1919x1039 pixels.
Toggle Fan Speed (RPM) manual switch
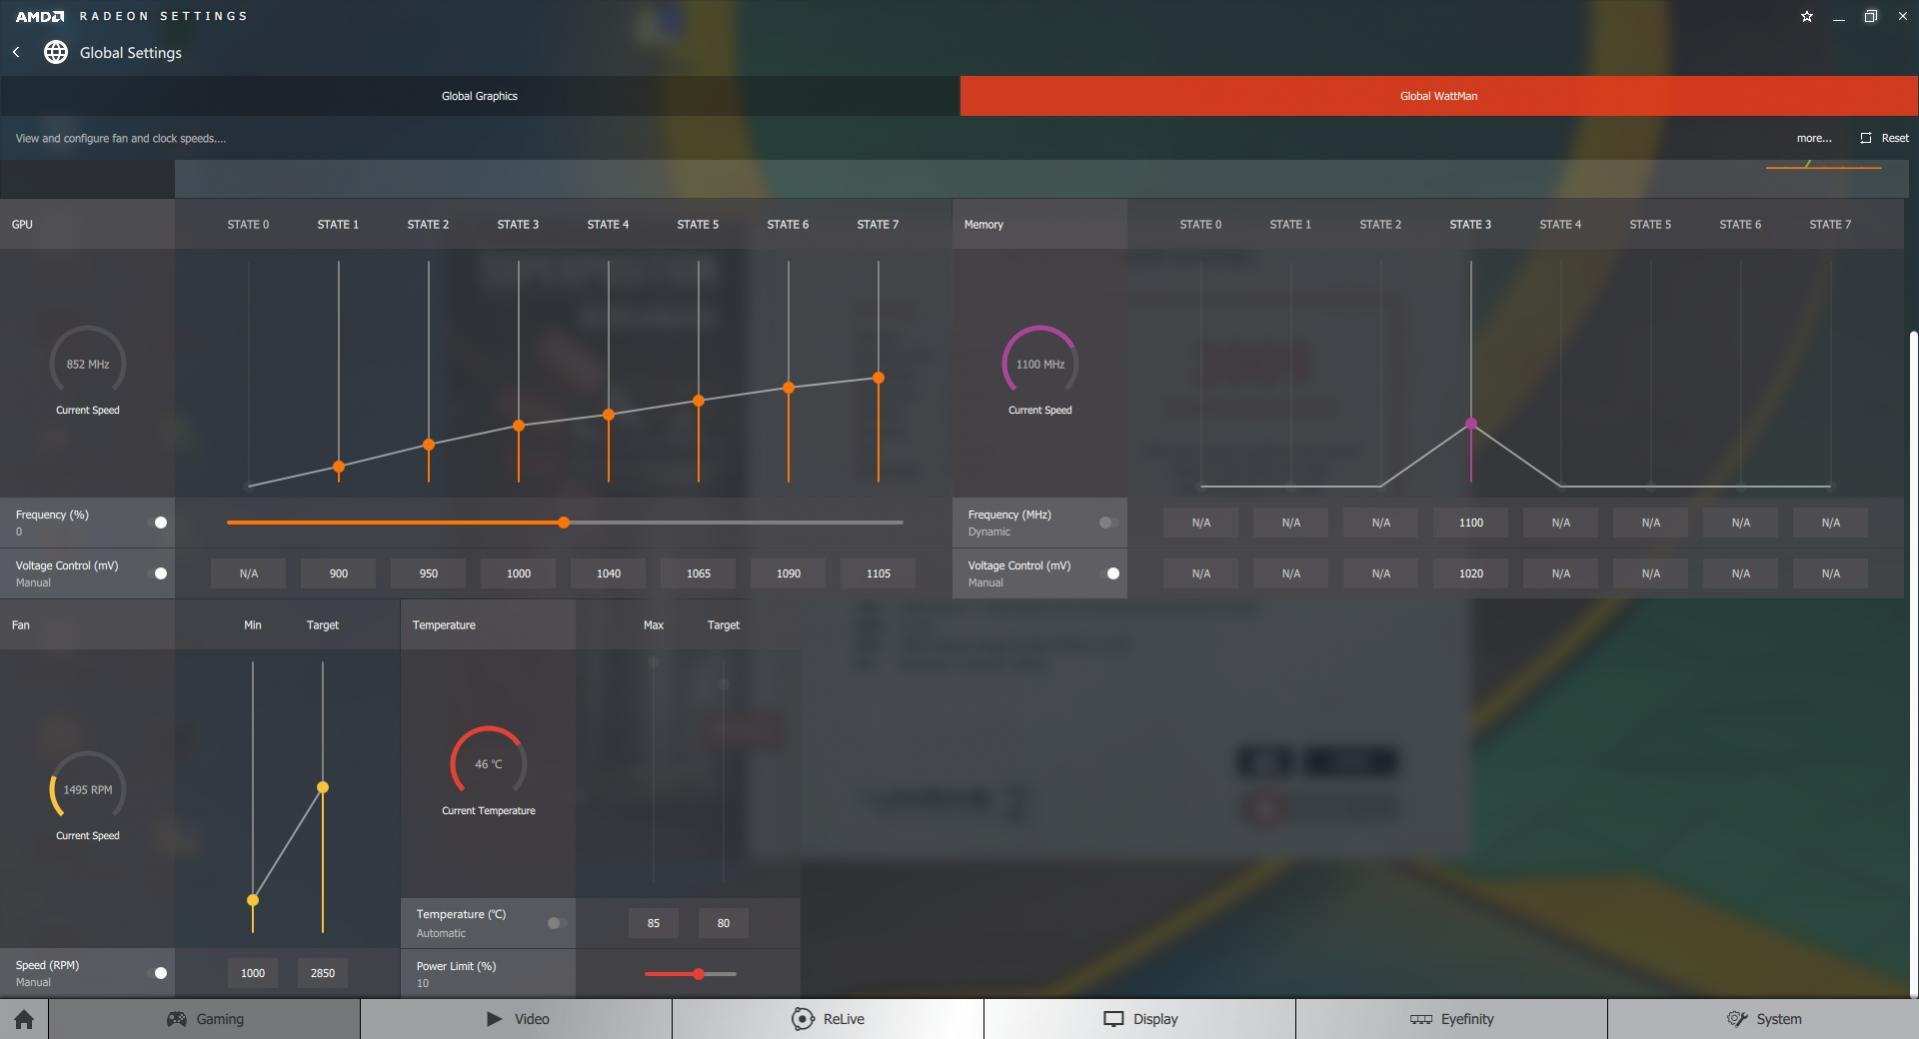(x=158, y=973)
